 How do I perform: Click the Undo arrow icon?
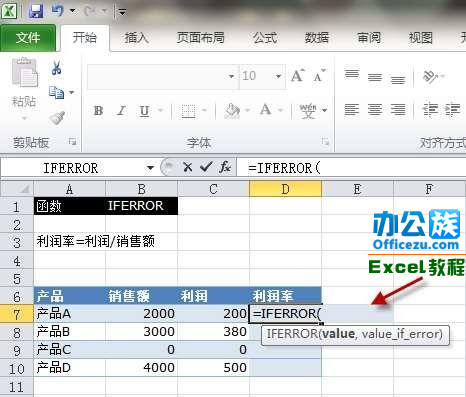(57, 11)
